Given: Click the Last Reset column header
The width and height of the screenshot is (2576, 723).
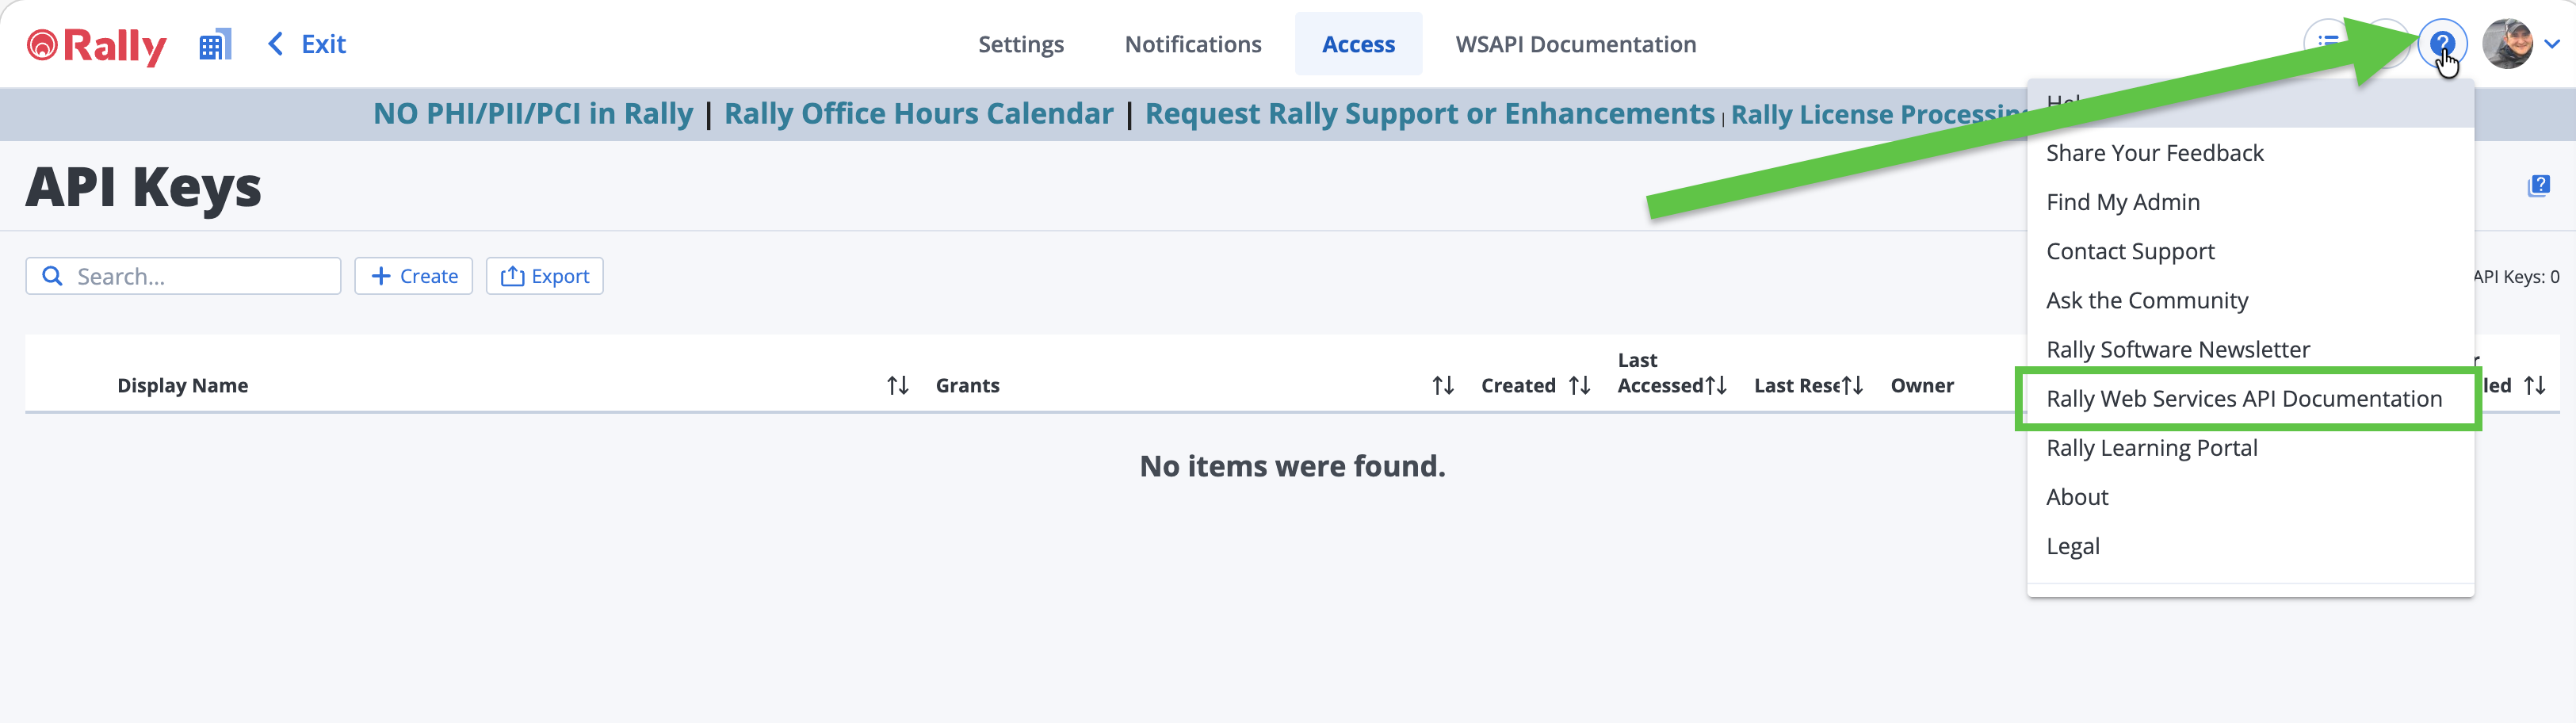Looking at the screenshot, I should coord(1796,386).
